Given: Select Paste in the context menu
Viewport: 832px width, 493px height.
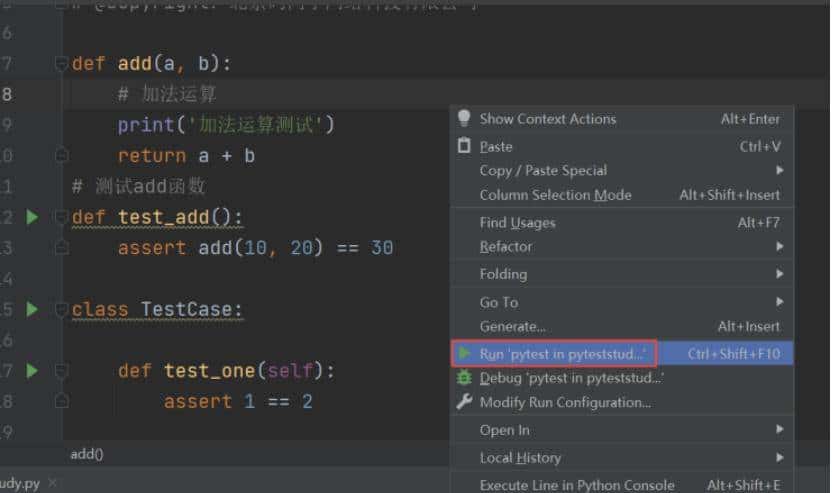Looking at the screenshot, I should tap(622, 146).
